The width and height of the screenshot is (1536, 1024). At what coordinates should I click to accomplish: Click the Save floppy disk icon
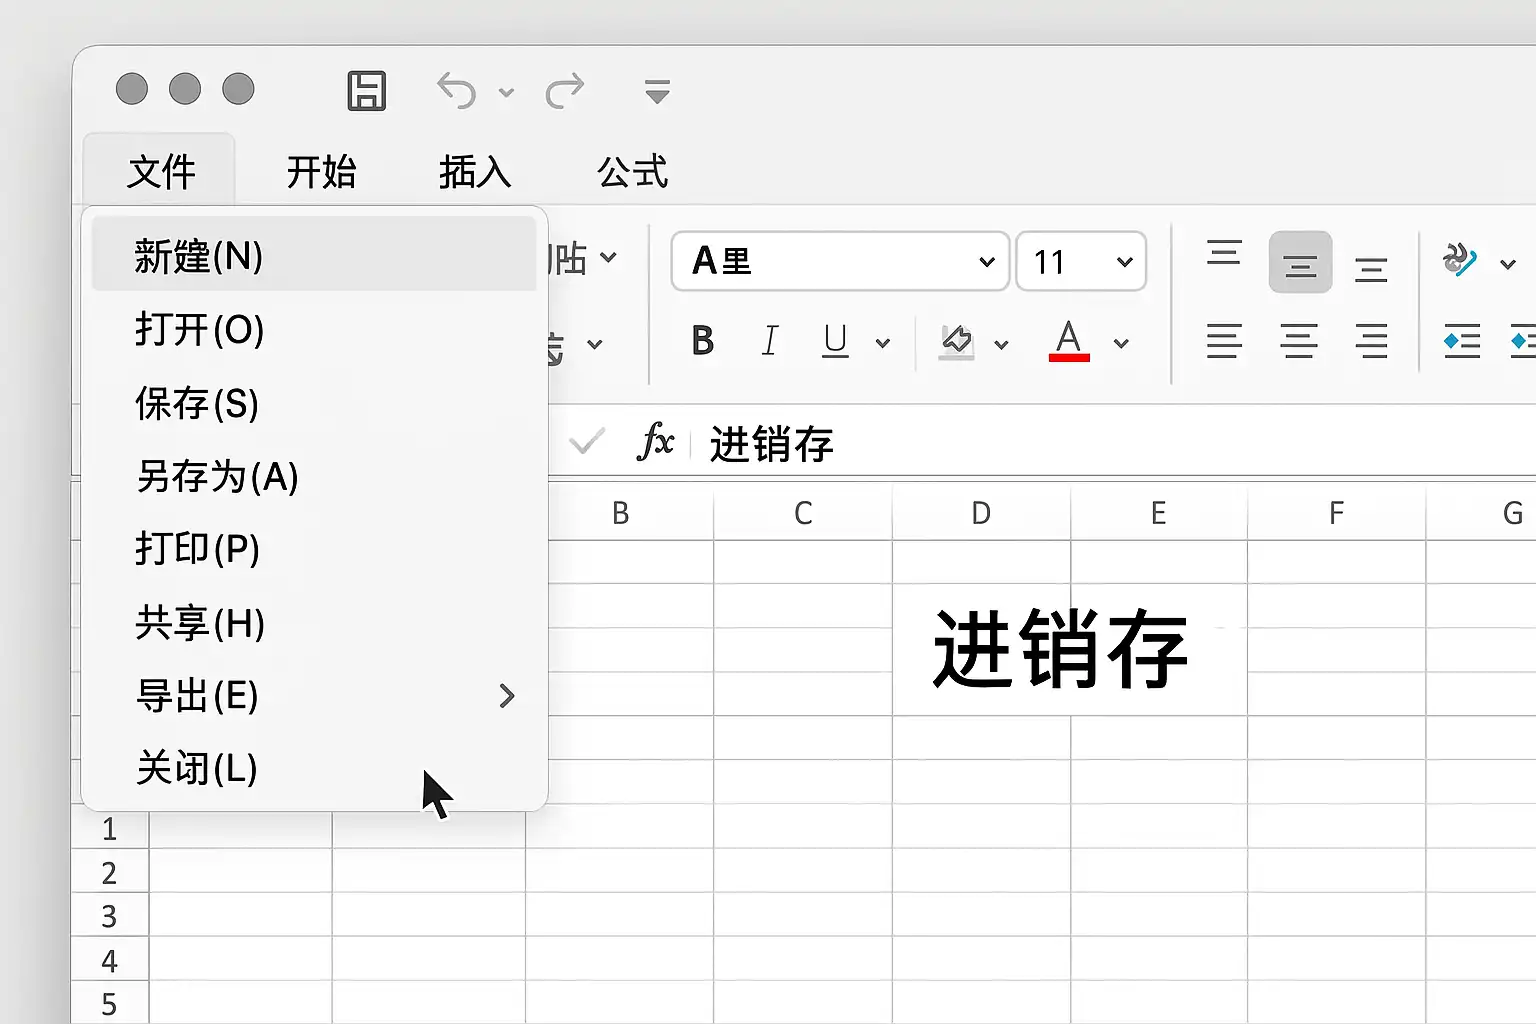(366, 91)
